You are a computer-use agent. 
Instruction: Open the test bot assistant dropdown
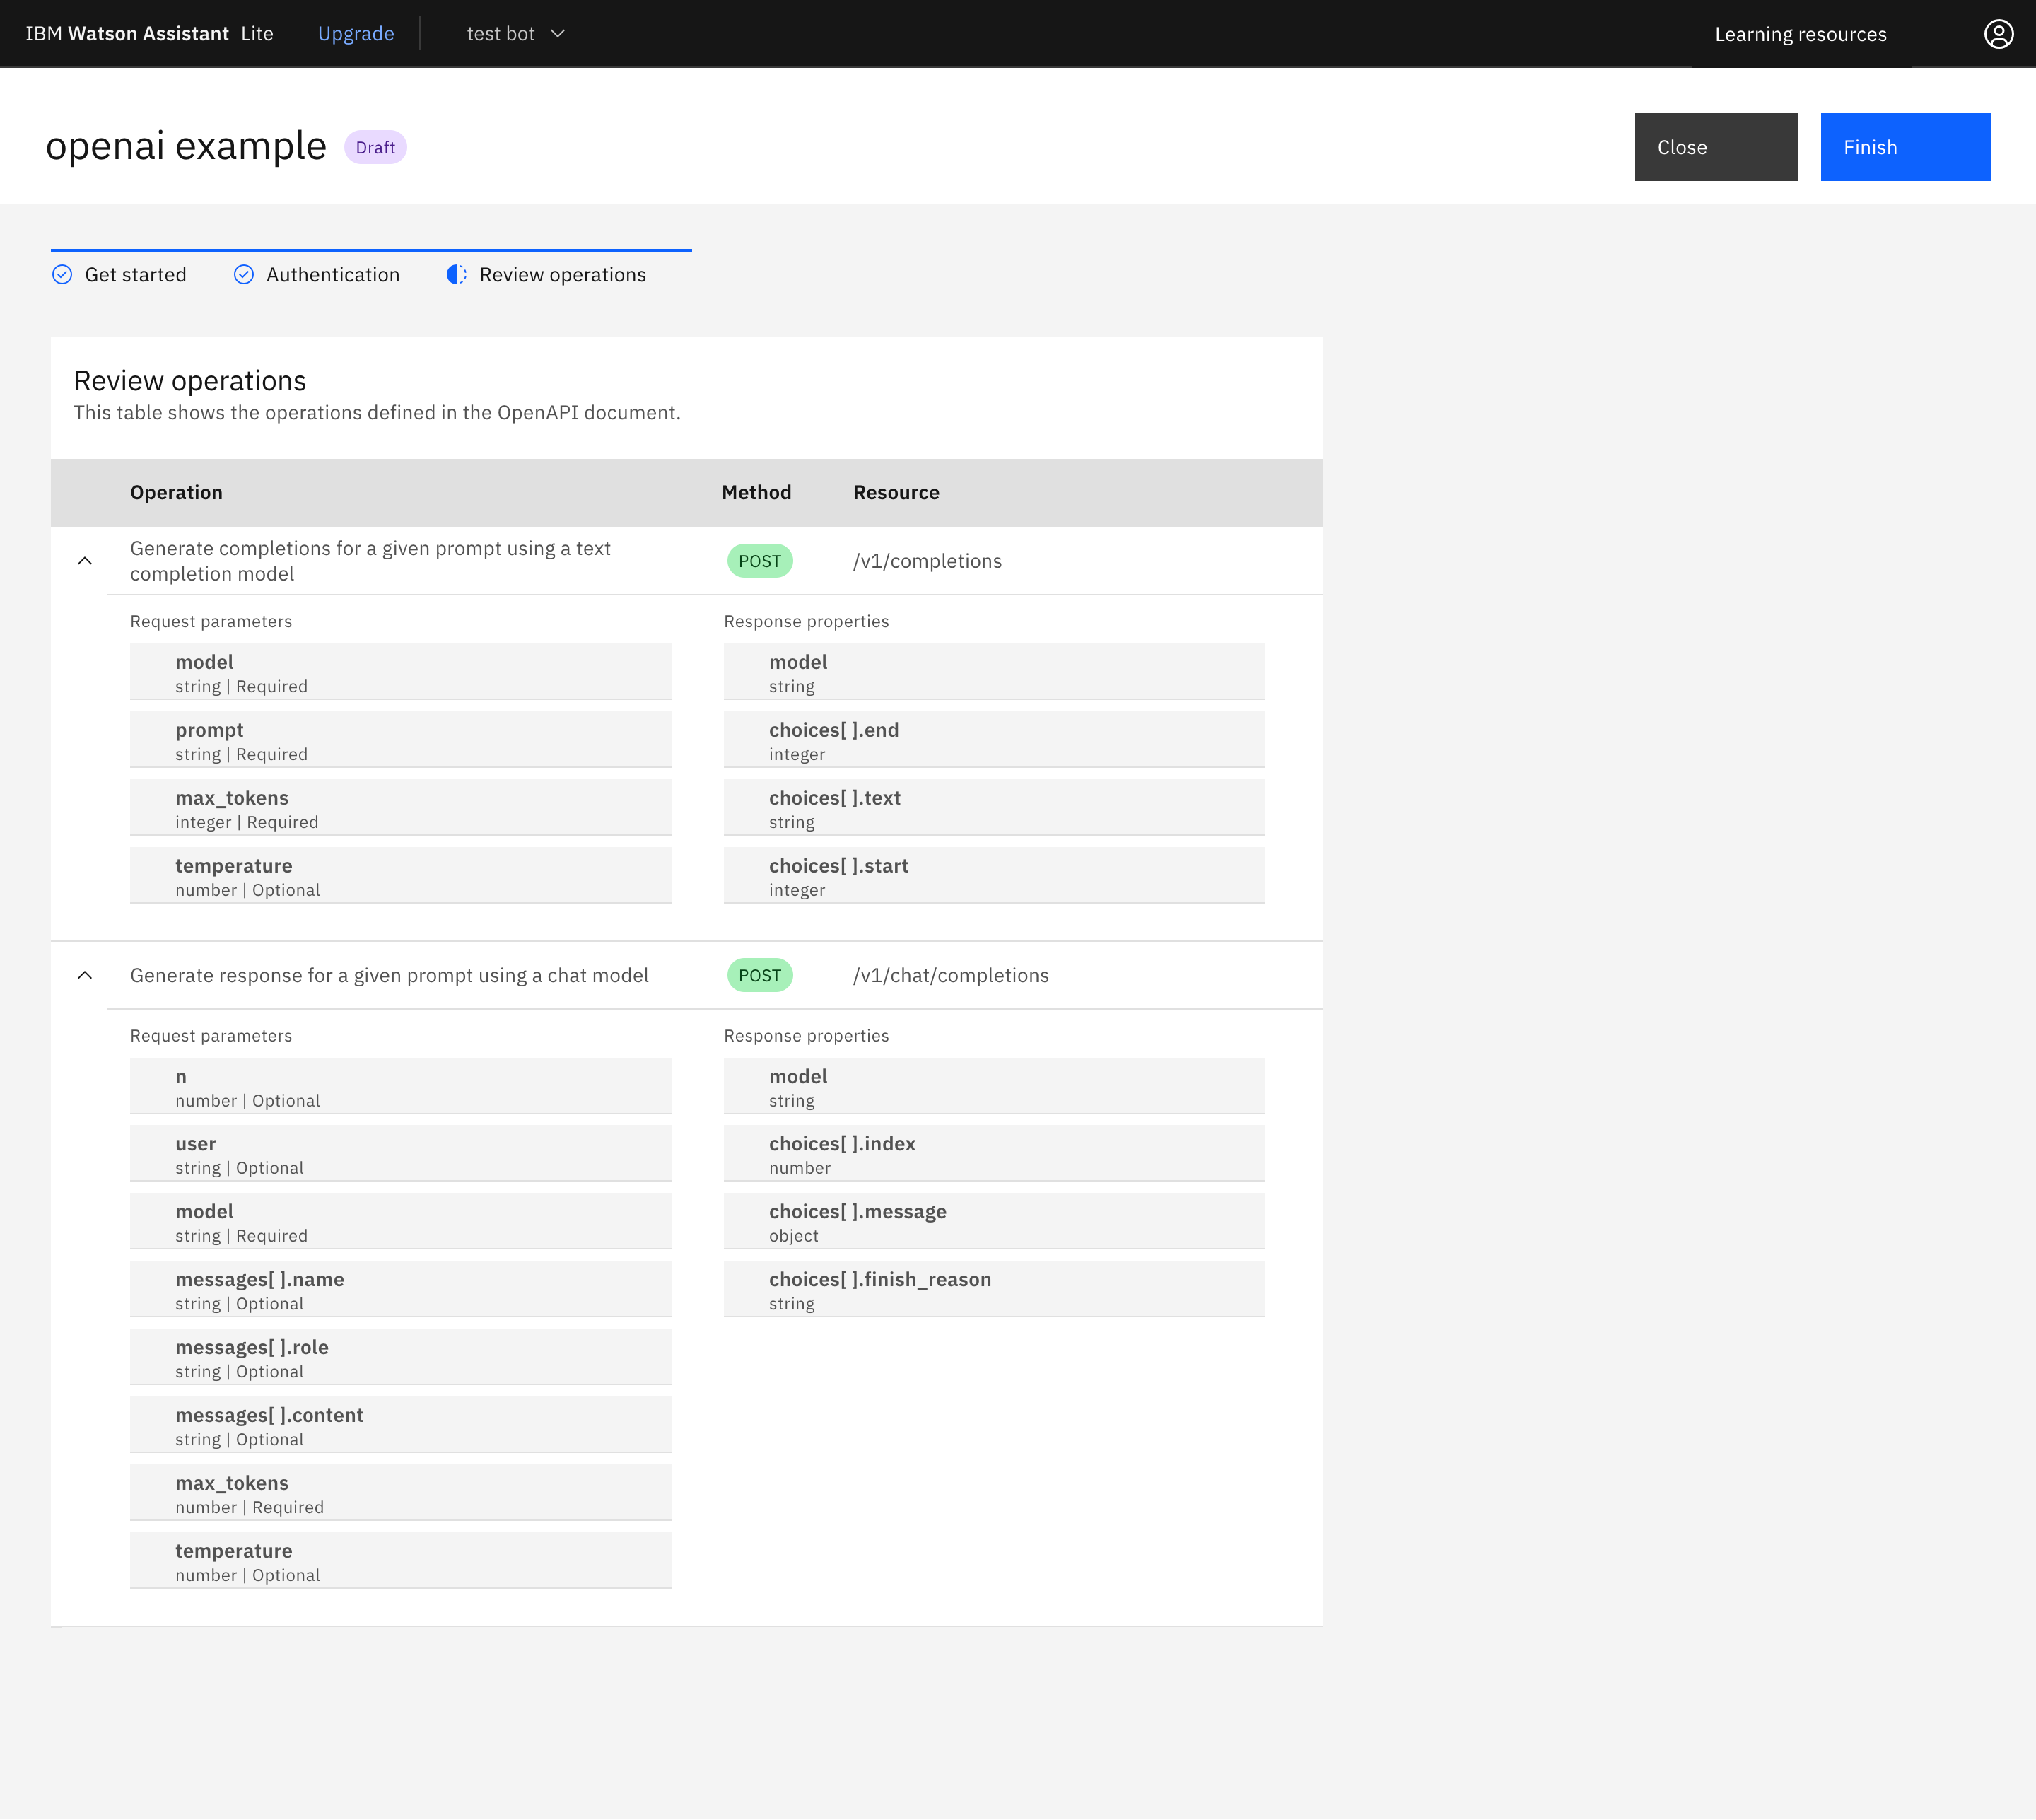coord(515,34)
